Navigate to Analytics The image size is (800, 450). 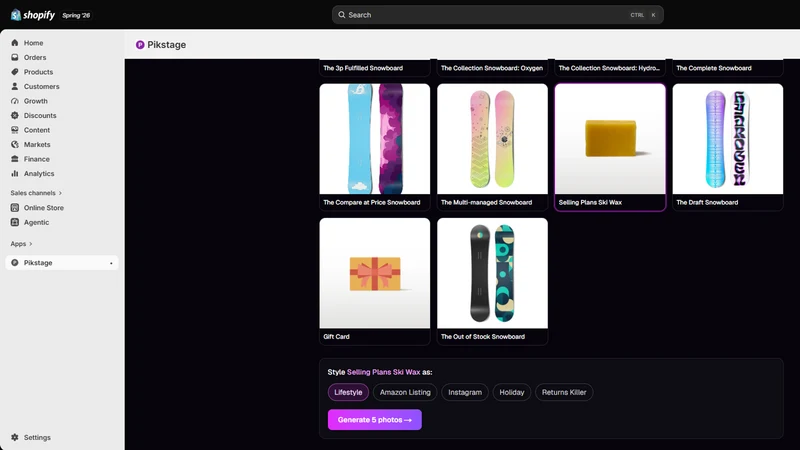tap(39, 173)
